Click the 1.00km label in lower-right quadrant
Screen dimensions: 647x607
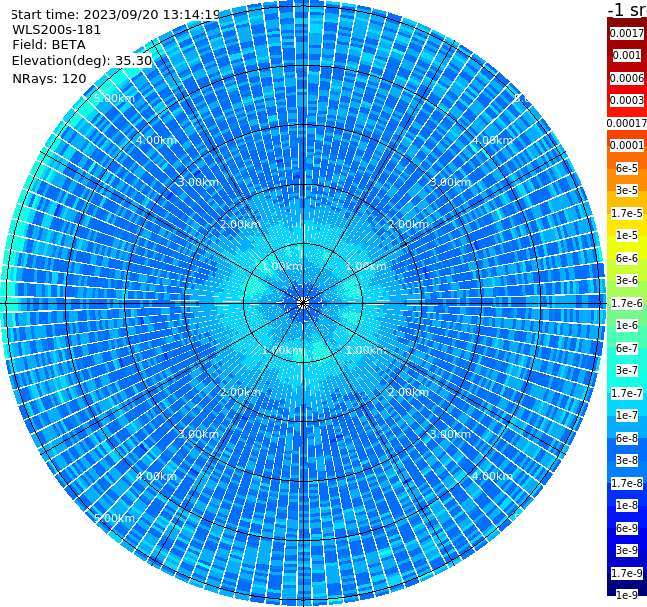pyautogui.click(x=366, y=350)
